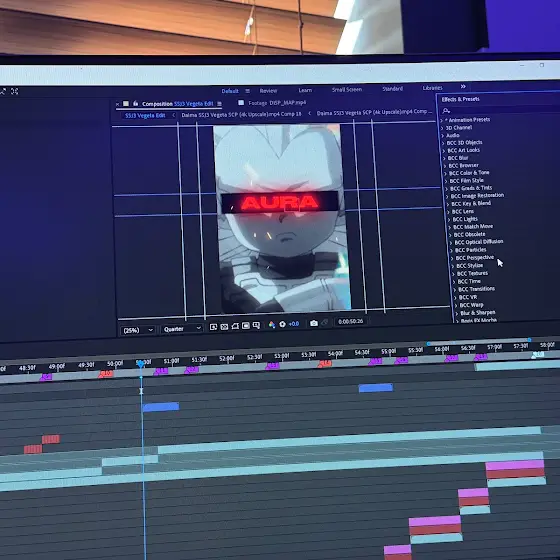
Task: Select the Learn workspace
Action: click(305, 90)
